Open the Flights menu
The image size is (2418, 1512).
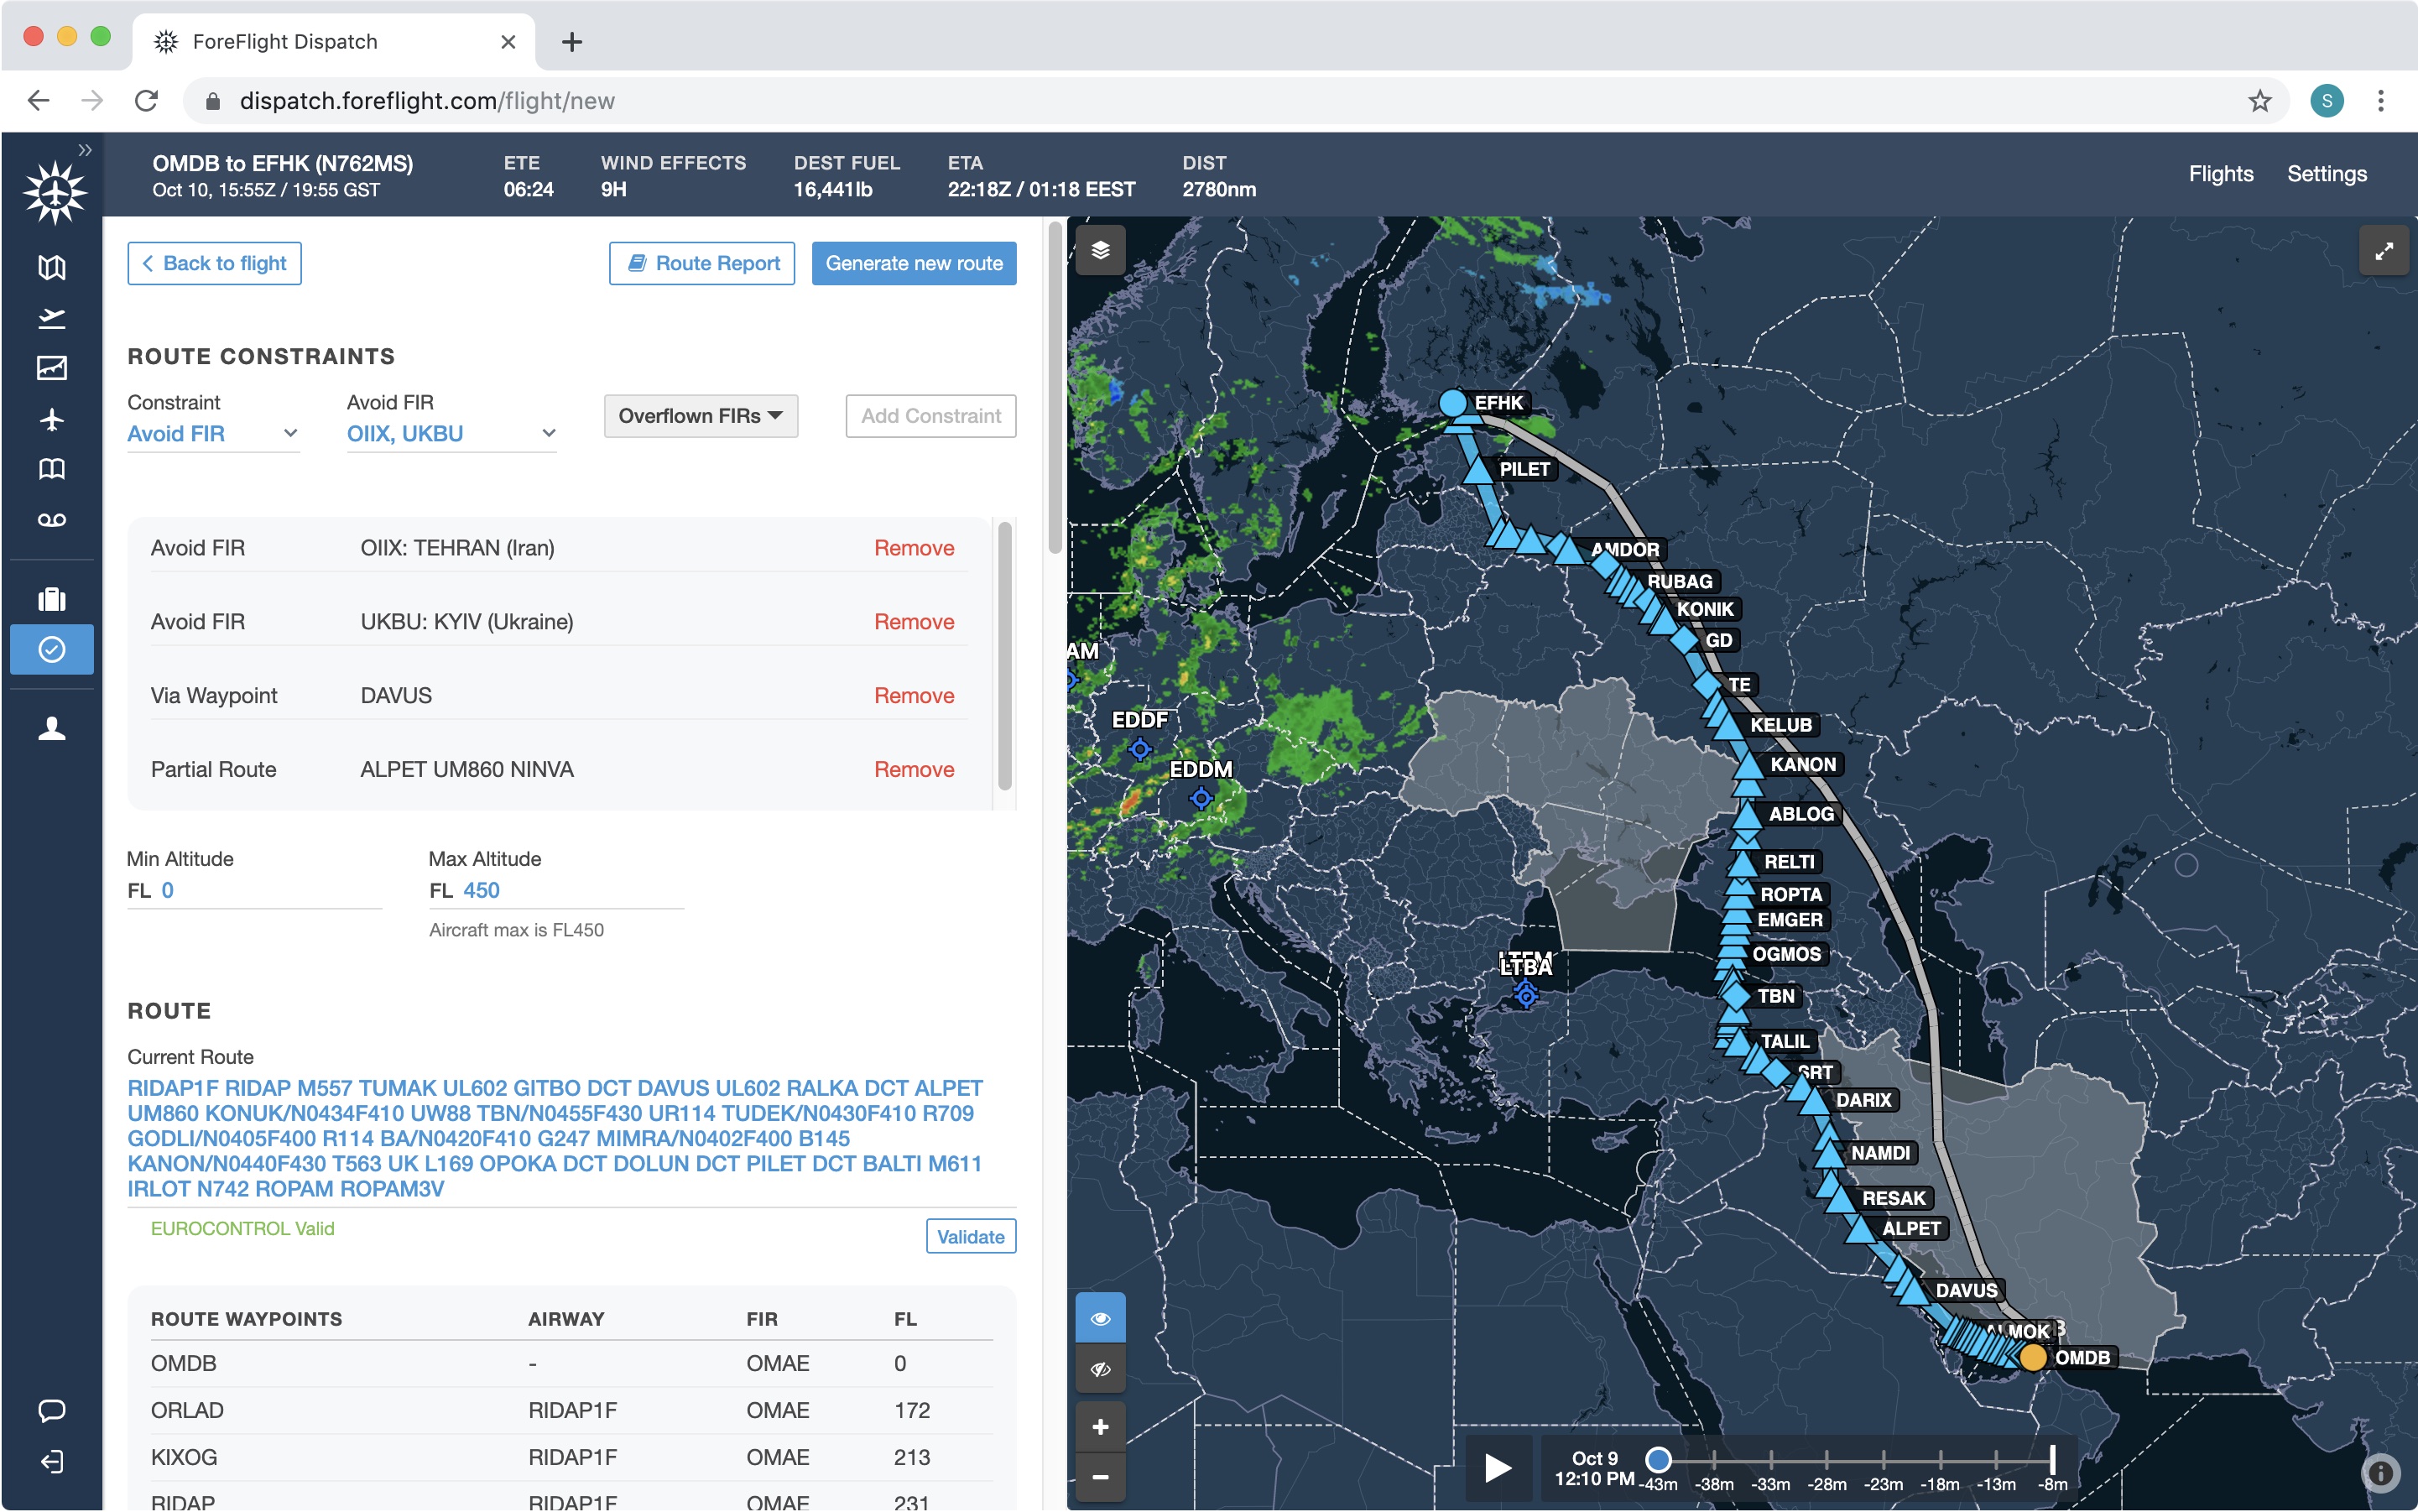point(2220,174)
